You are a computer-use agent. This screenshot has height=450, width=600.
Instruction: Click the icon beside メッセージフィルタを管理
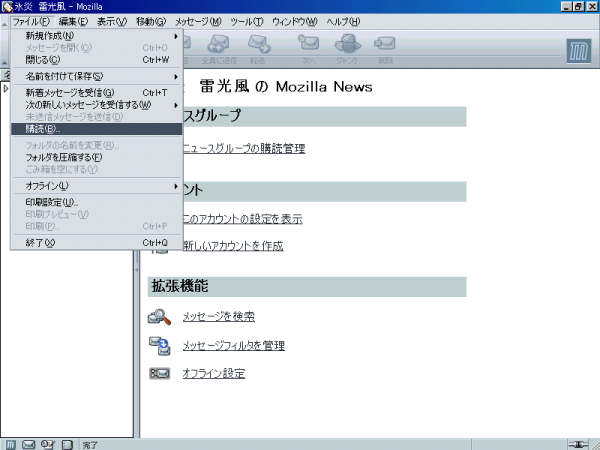point(160,346)
